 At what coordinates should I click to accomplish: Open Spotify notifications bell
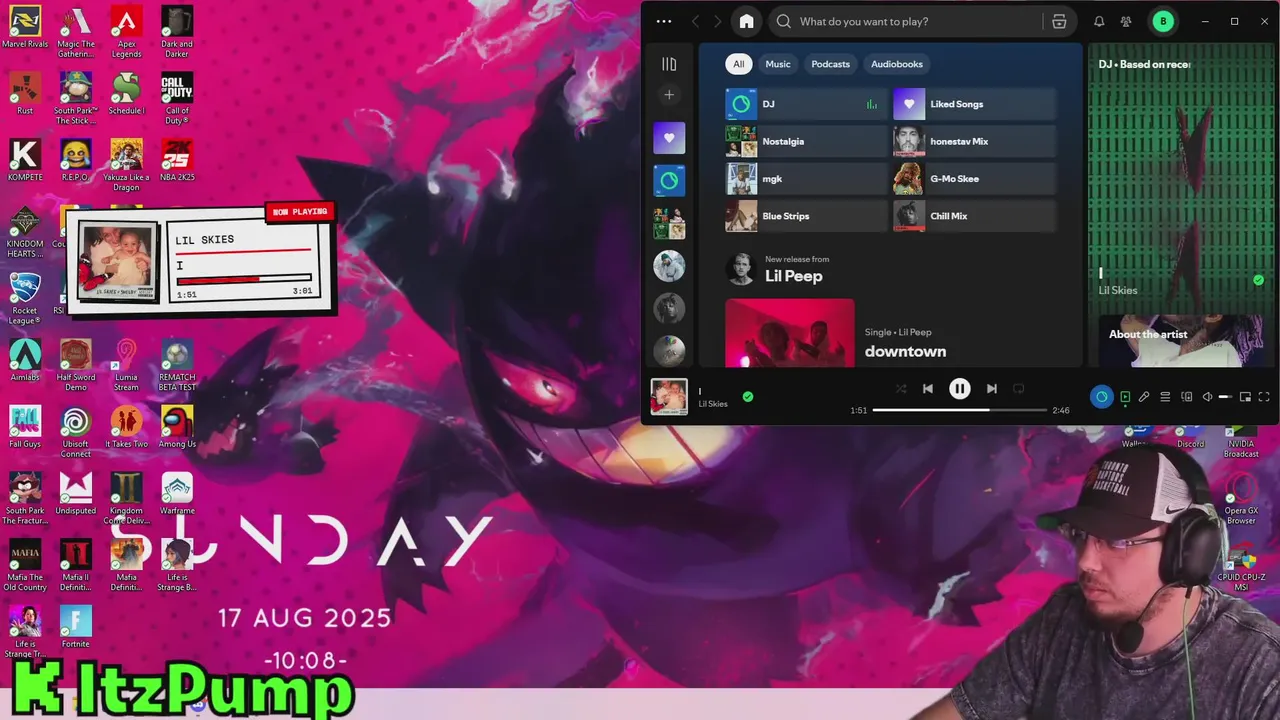(1099, 21)
